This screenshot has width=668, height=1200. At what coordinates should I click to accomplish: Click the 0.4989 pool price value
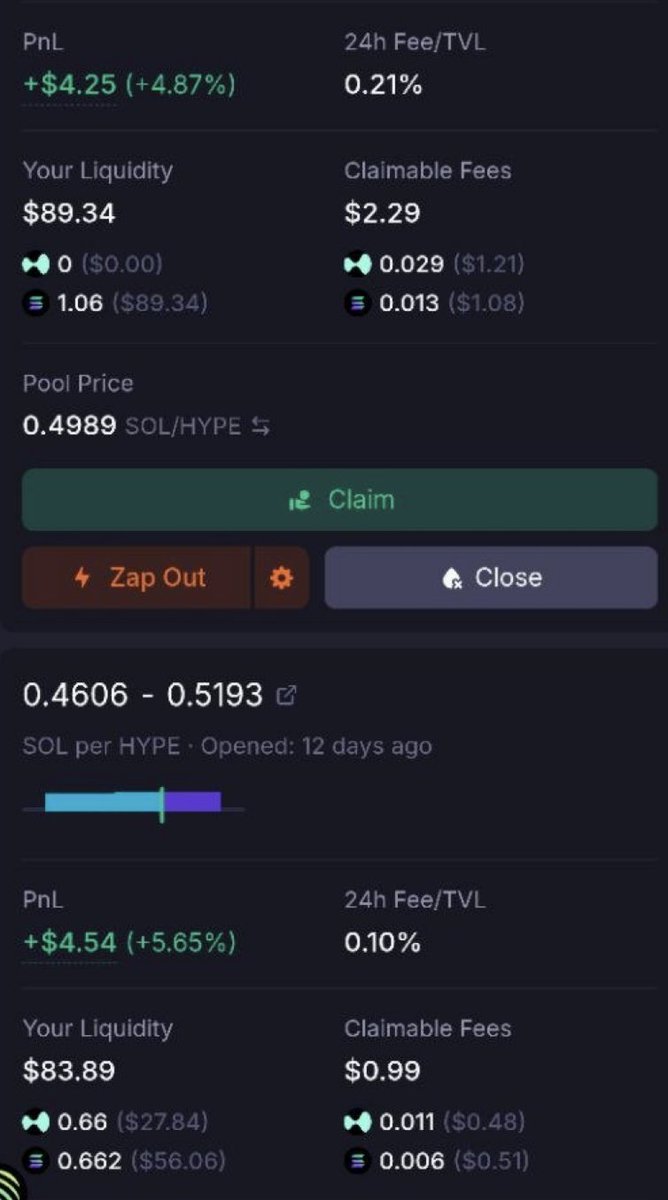(69, 427)
